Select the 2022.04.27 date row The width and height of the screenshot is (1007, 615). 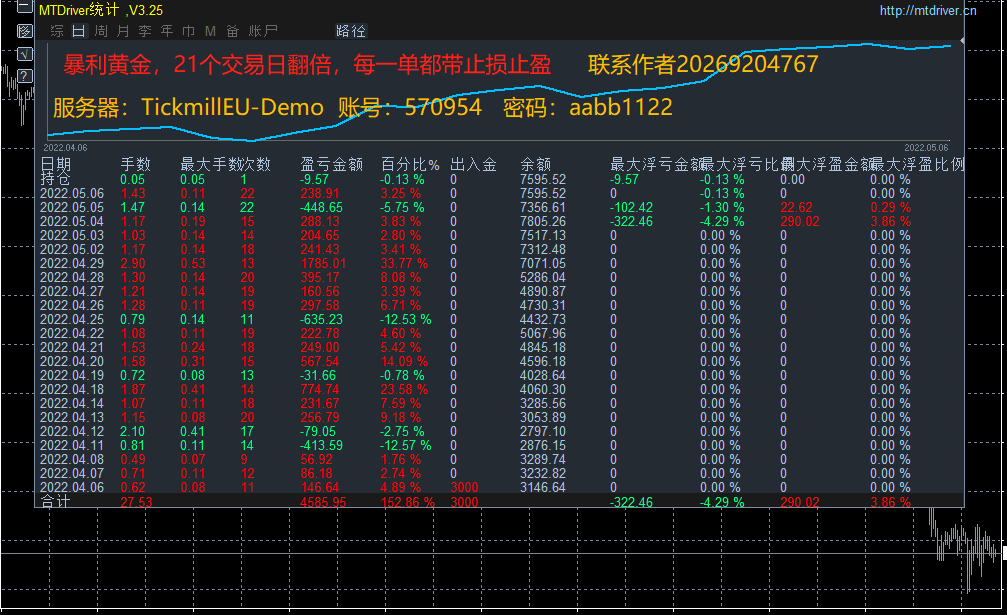[x=72, y=291]
